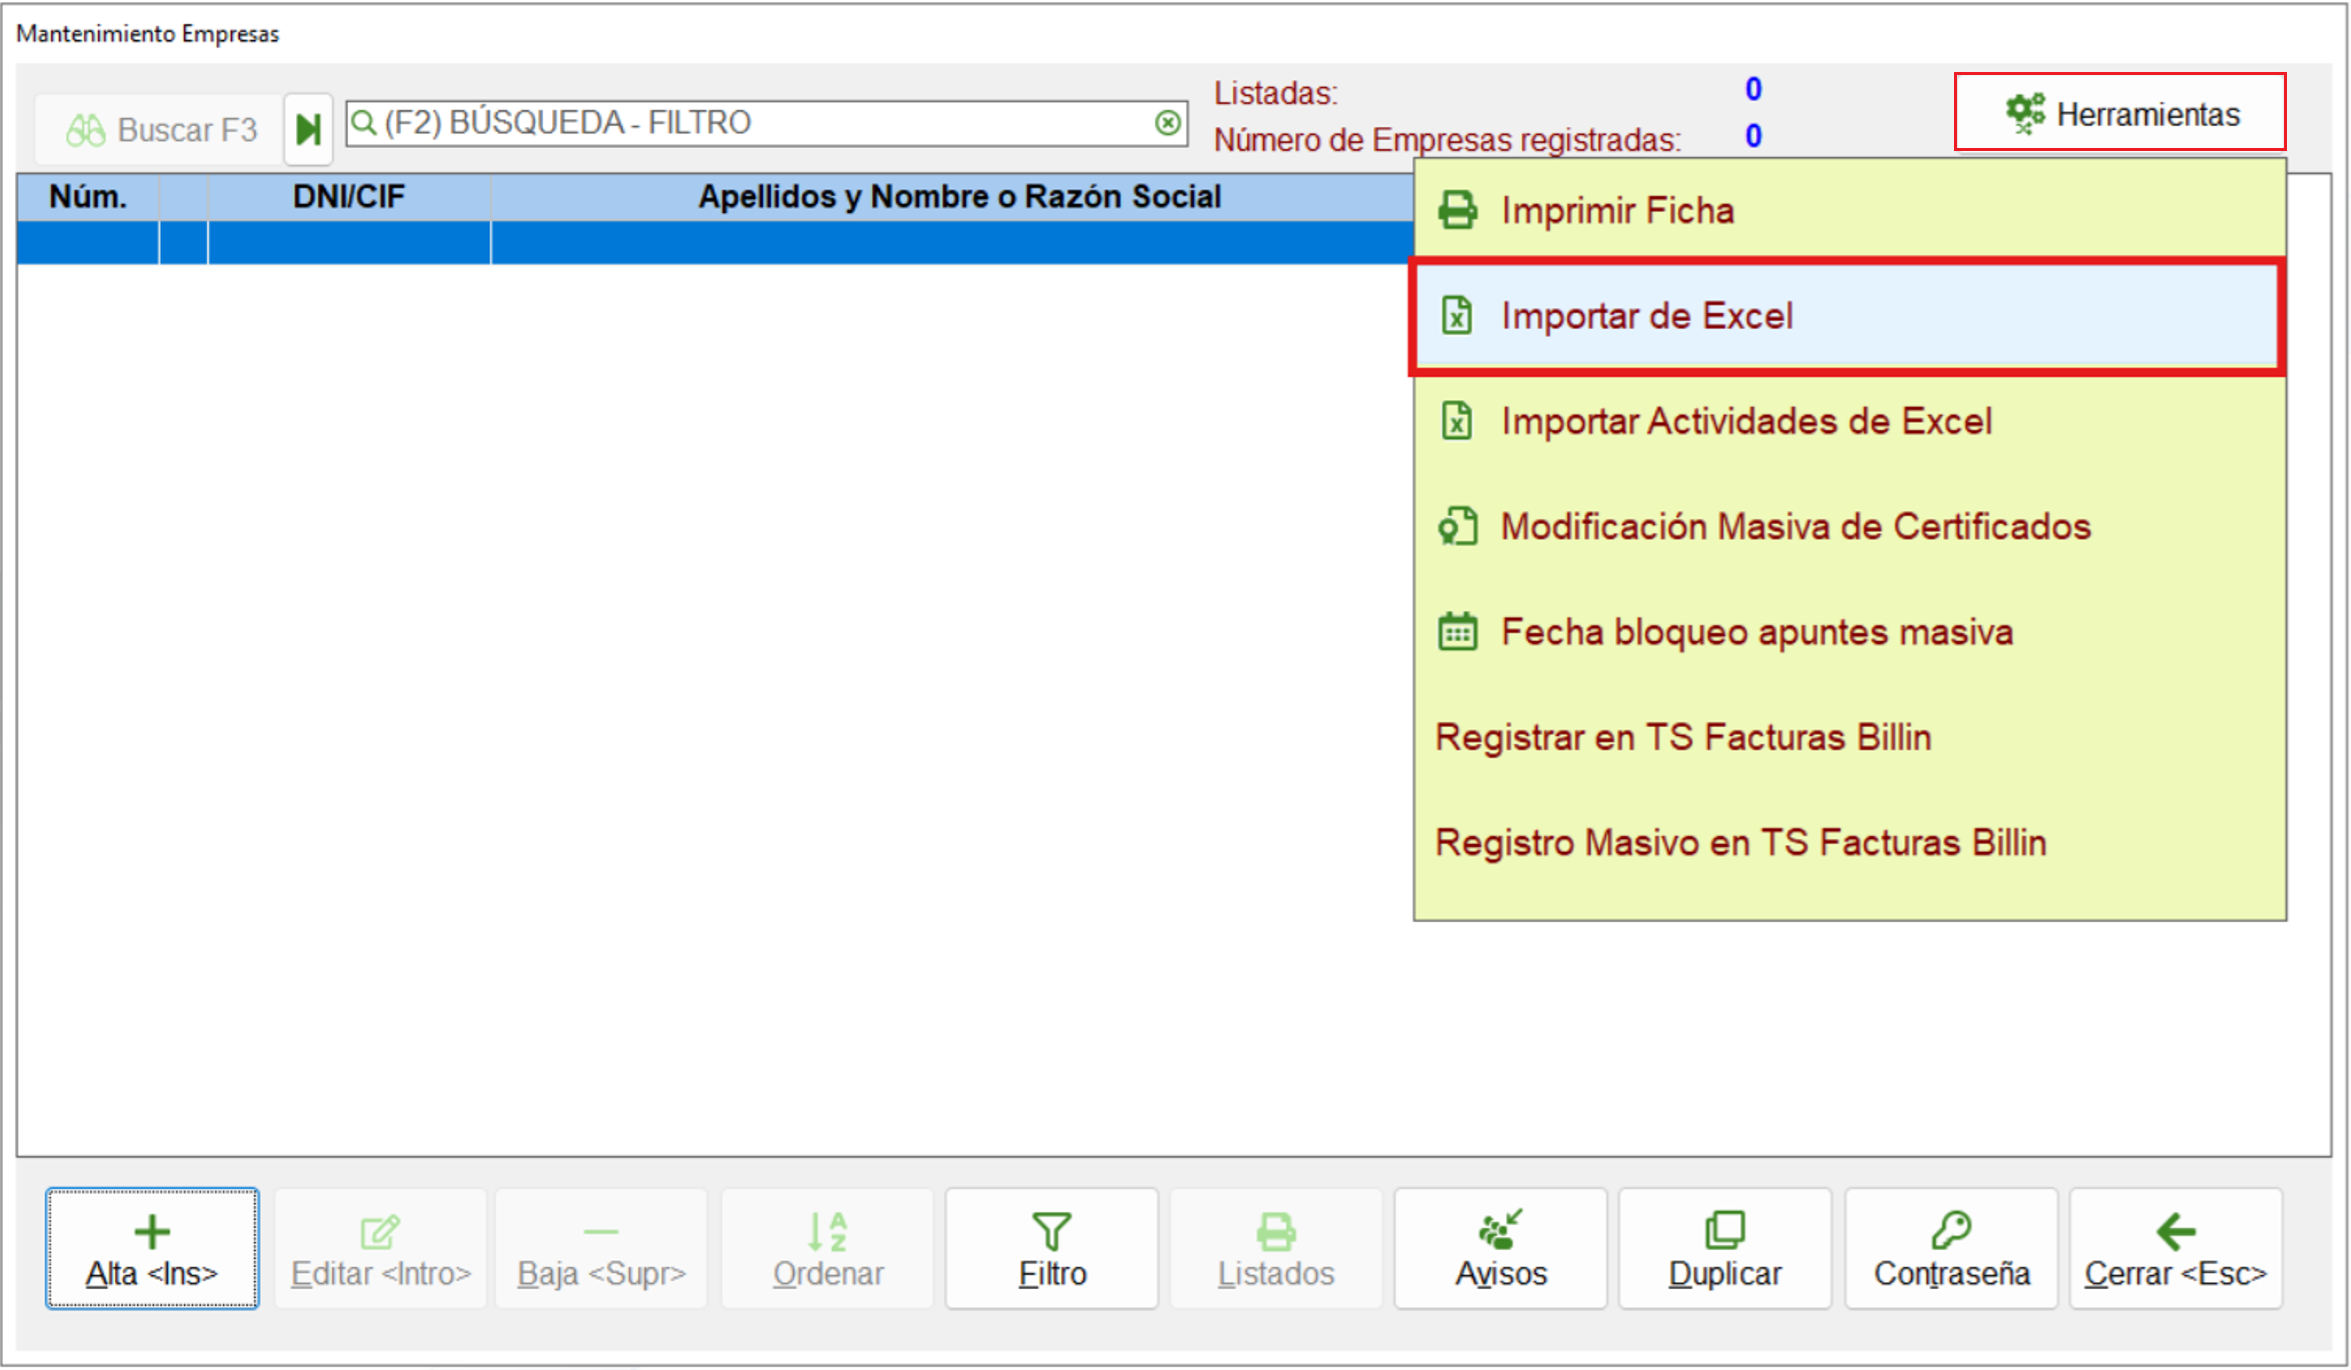Viewport: 2351px width, 1370px height.
Task: Open Herramientas tools menu
Action: click(x=2120, y=113)
